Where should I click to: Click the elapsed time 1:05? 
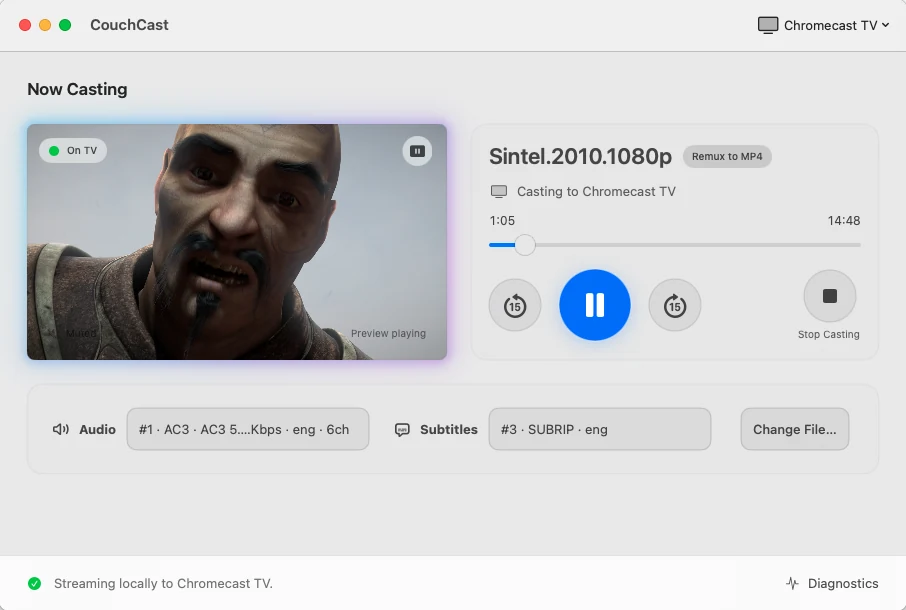[502, 221]
